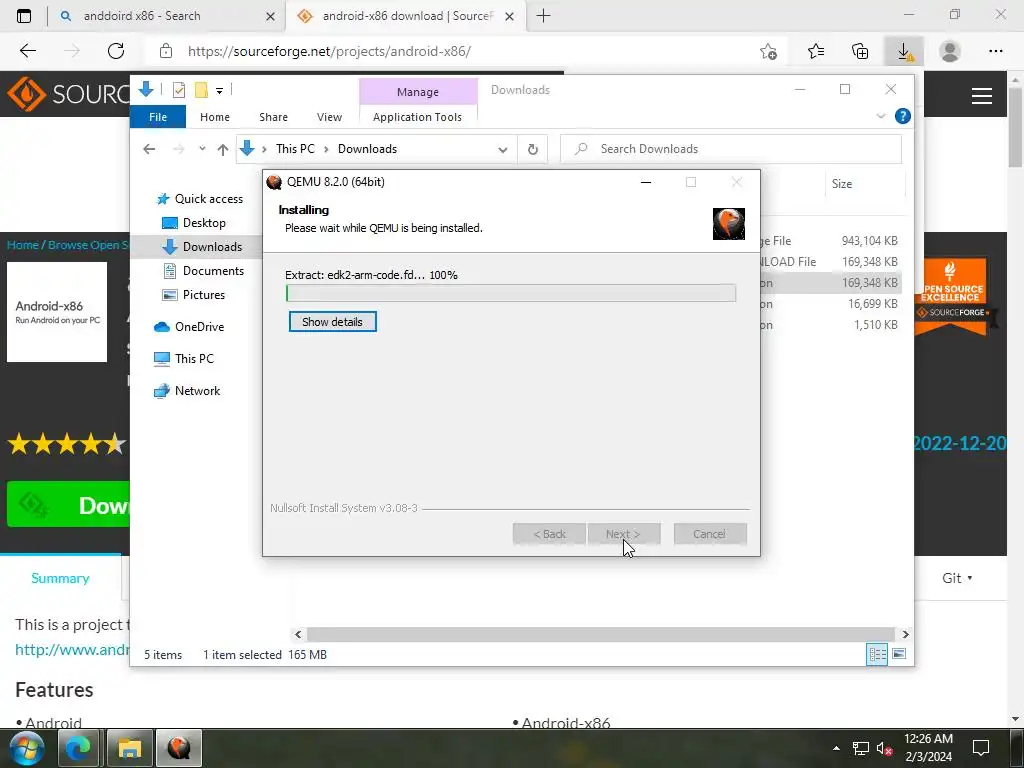Image resolution: width=1024 pixels, height=768 pixels.
Task: Open QEMU installer taskbar icon
Action: click(179, 748)
